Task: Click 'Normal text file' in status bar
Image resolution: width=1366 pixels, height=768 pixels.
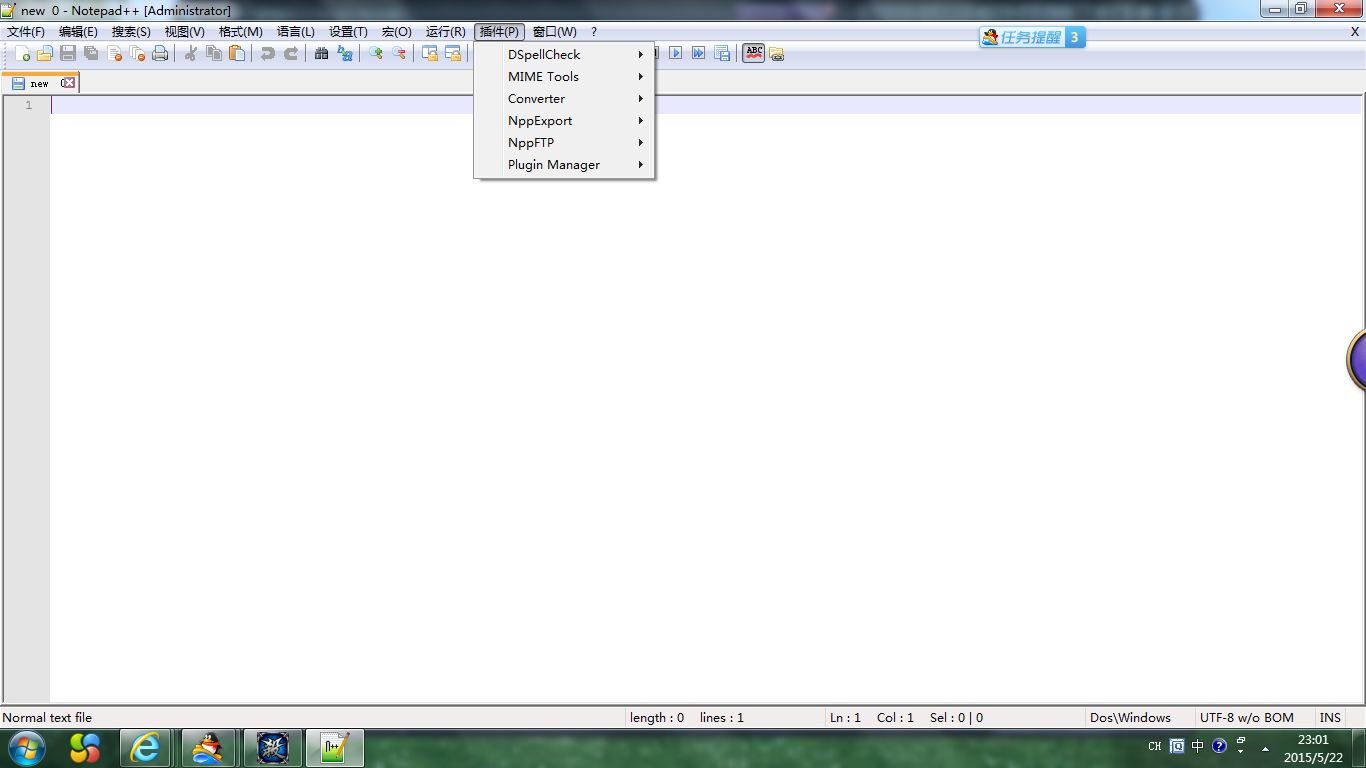Action: [47, 717]
